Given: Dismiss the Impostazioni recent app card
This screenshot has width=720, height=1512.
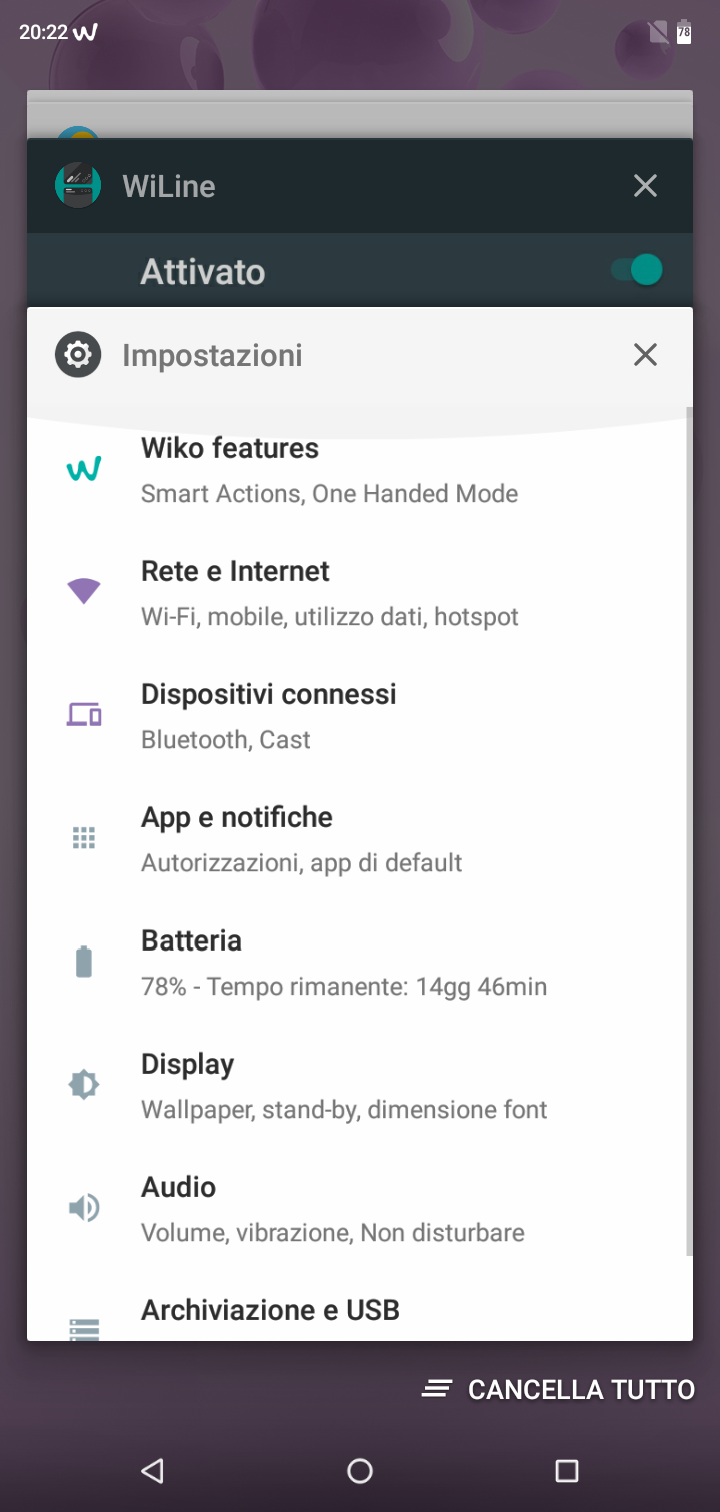Looking at the screenshot, I should point(646,354).
